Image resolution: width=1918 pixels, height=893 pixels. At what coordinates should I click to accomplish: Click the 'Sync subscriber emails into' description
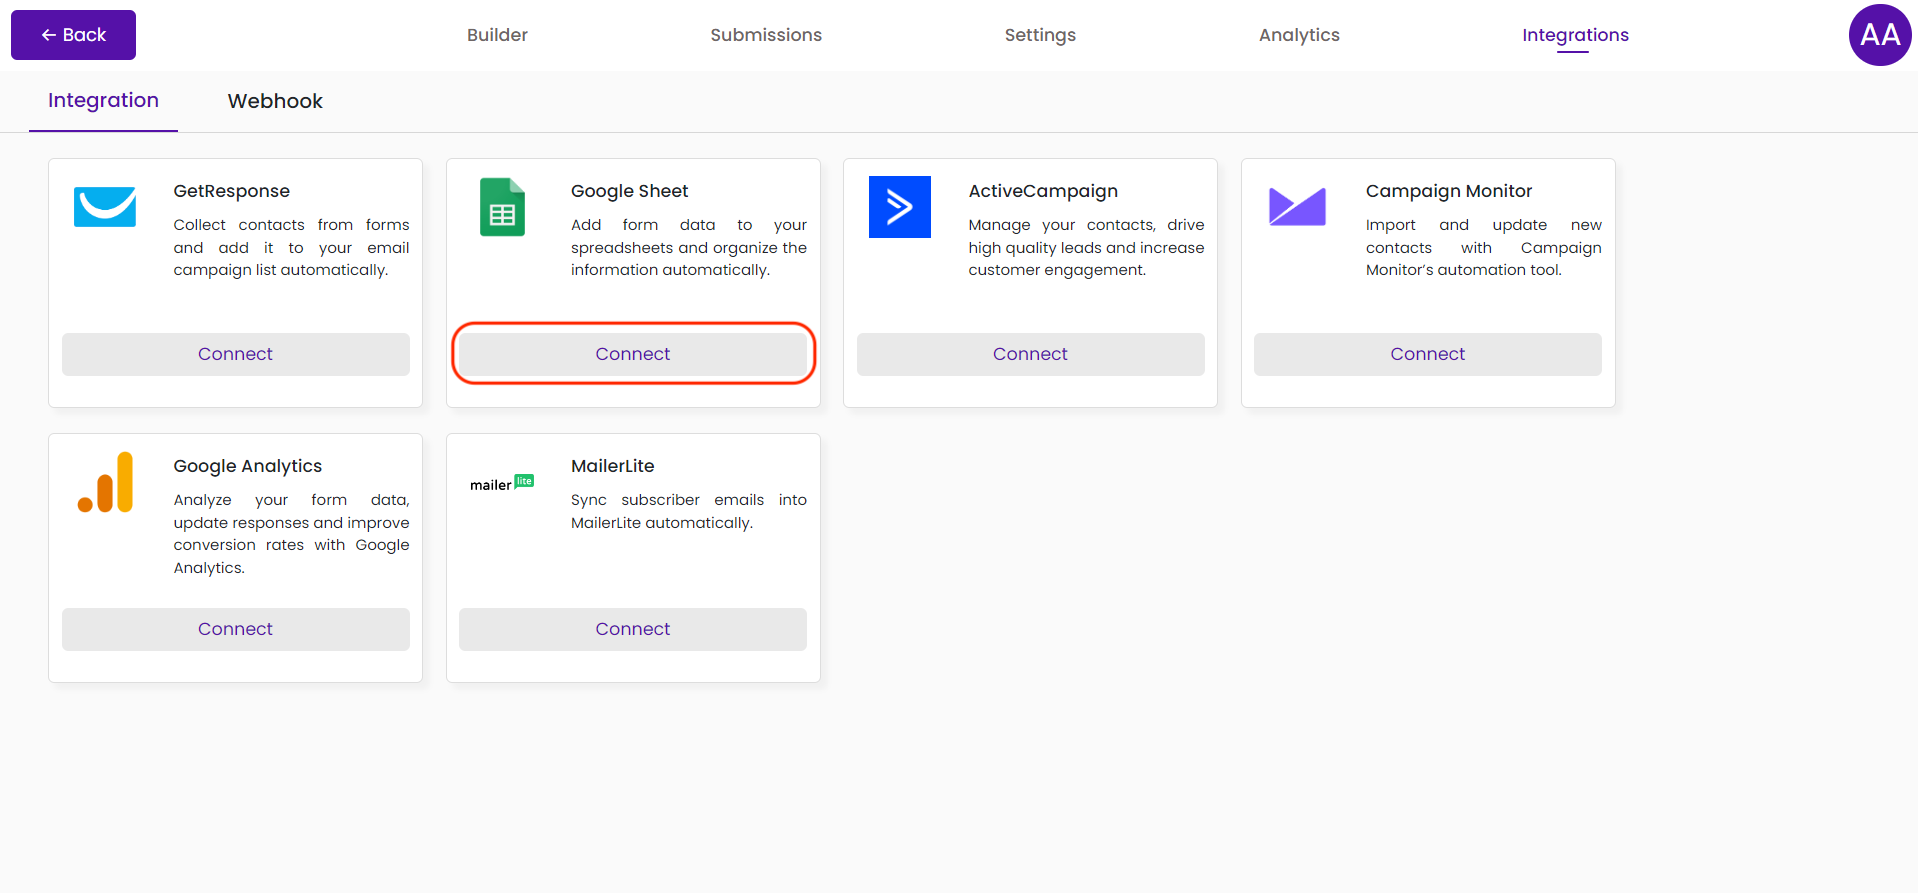[689, 511]
